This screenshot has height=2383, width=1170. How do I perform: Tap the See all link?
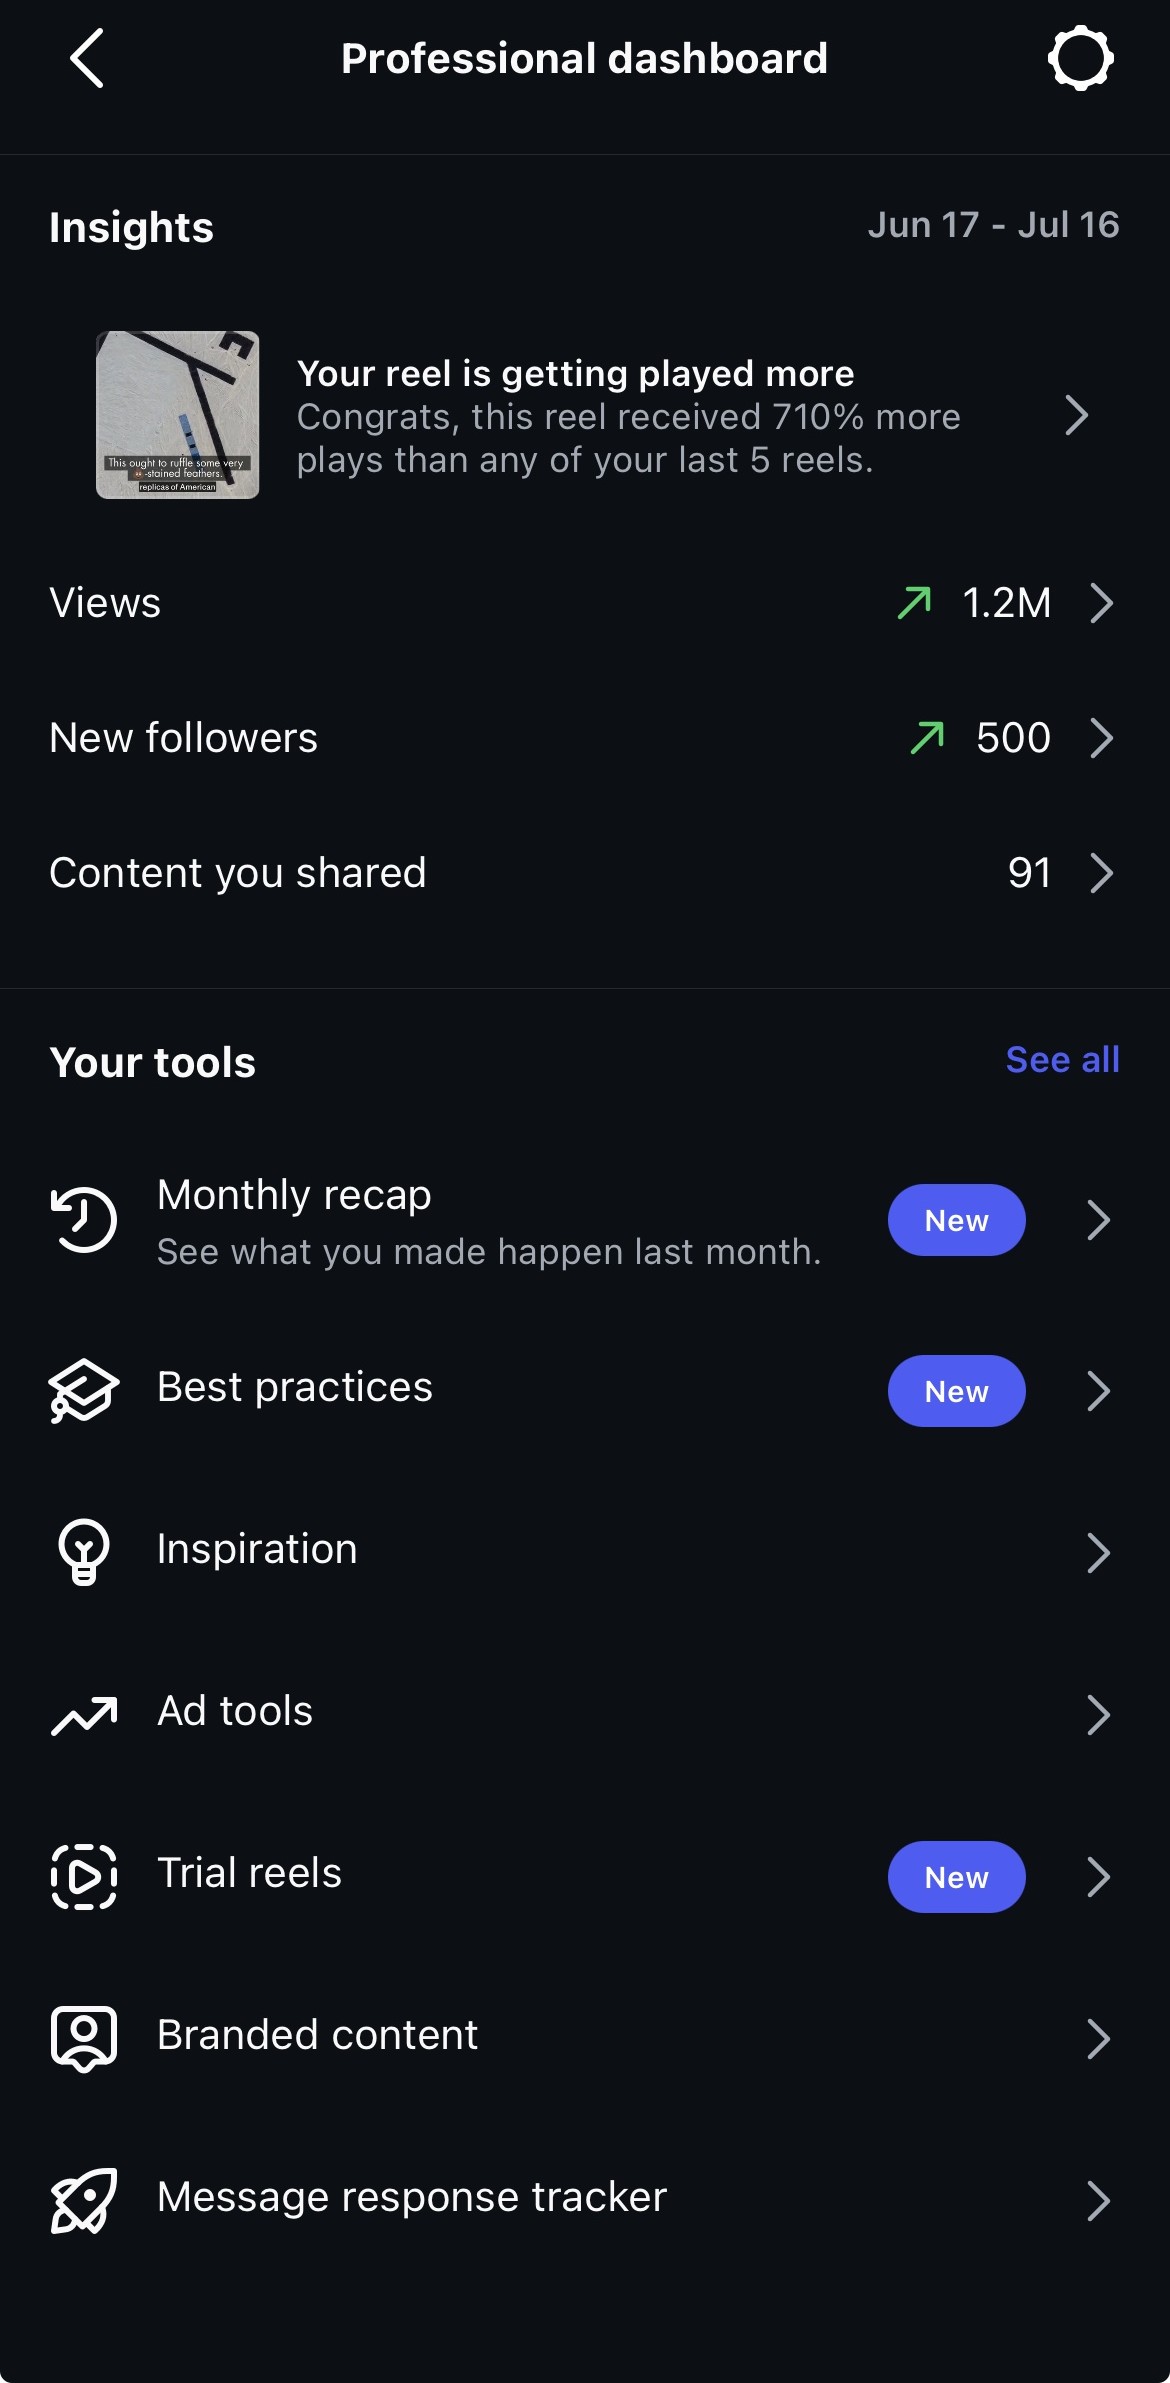1062,1060
